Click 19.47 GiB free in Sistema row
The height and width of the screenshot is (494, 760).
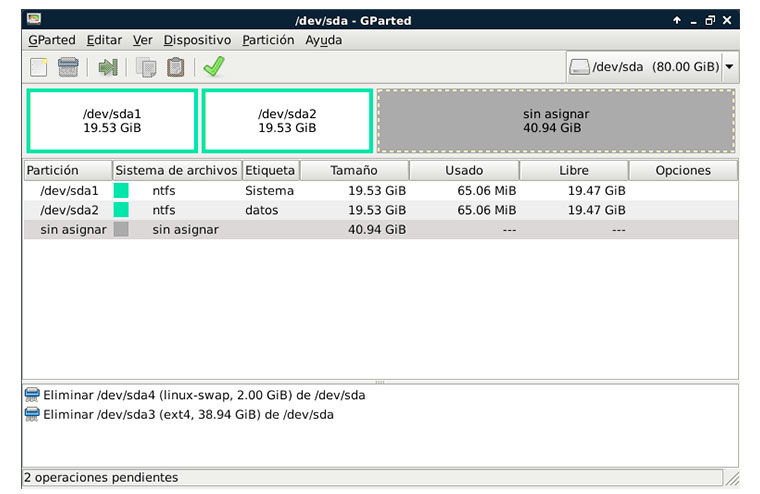[x=597, y=191]
